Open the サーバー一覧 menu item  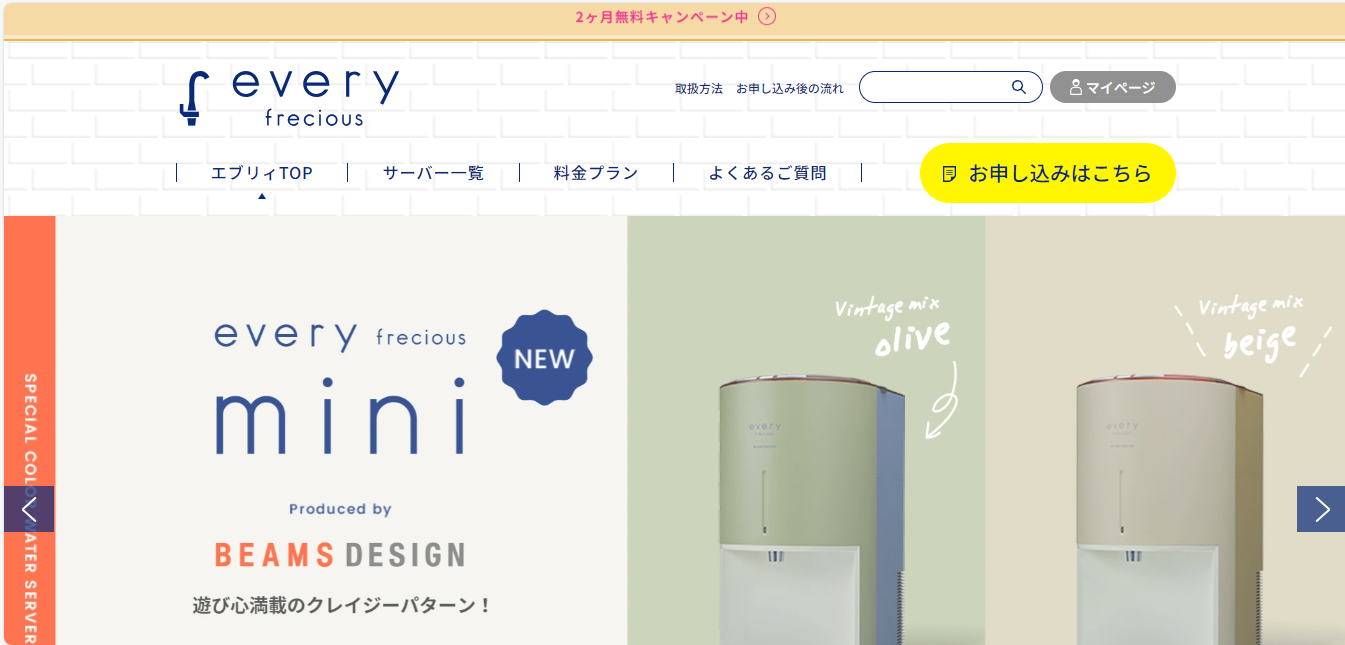[433, 173]
